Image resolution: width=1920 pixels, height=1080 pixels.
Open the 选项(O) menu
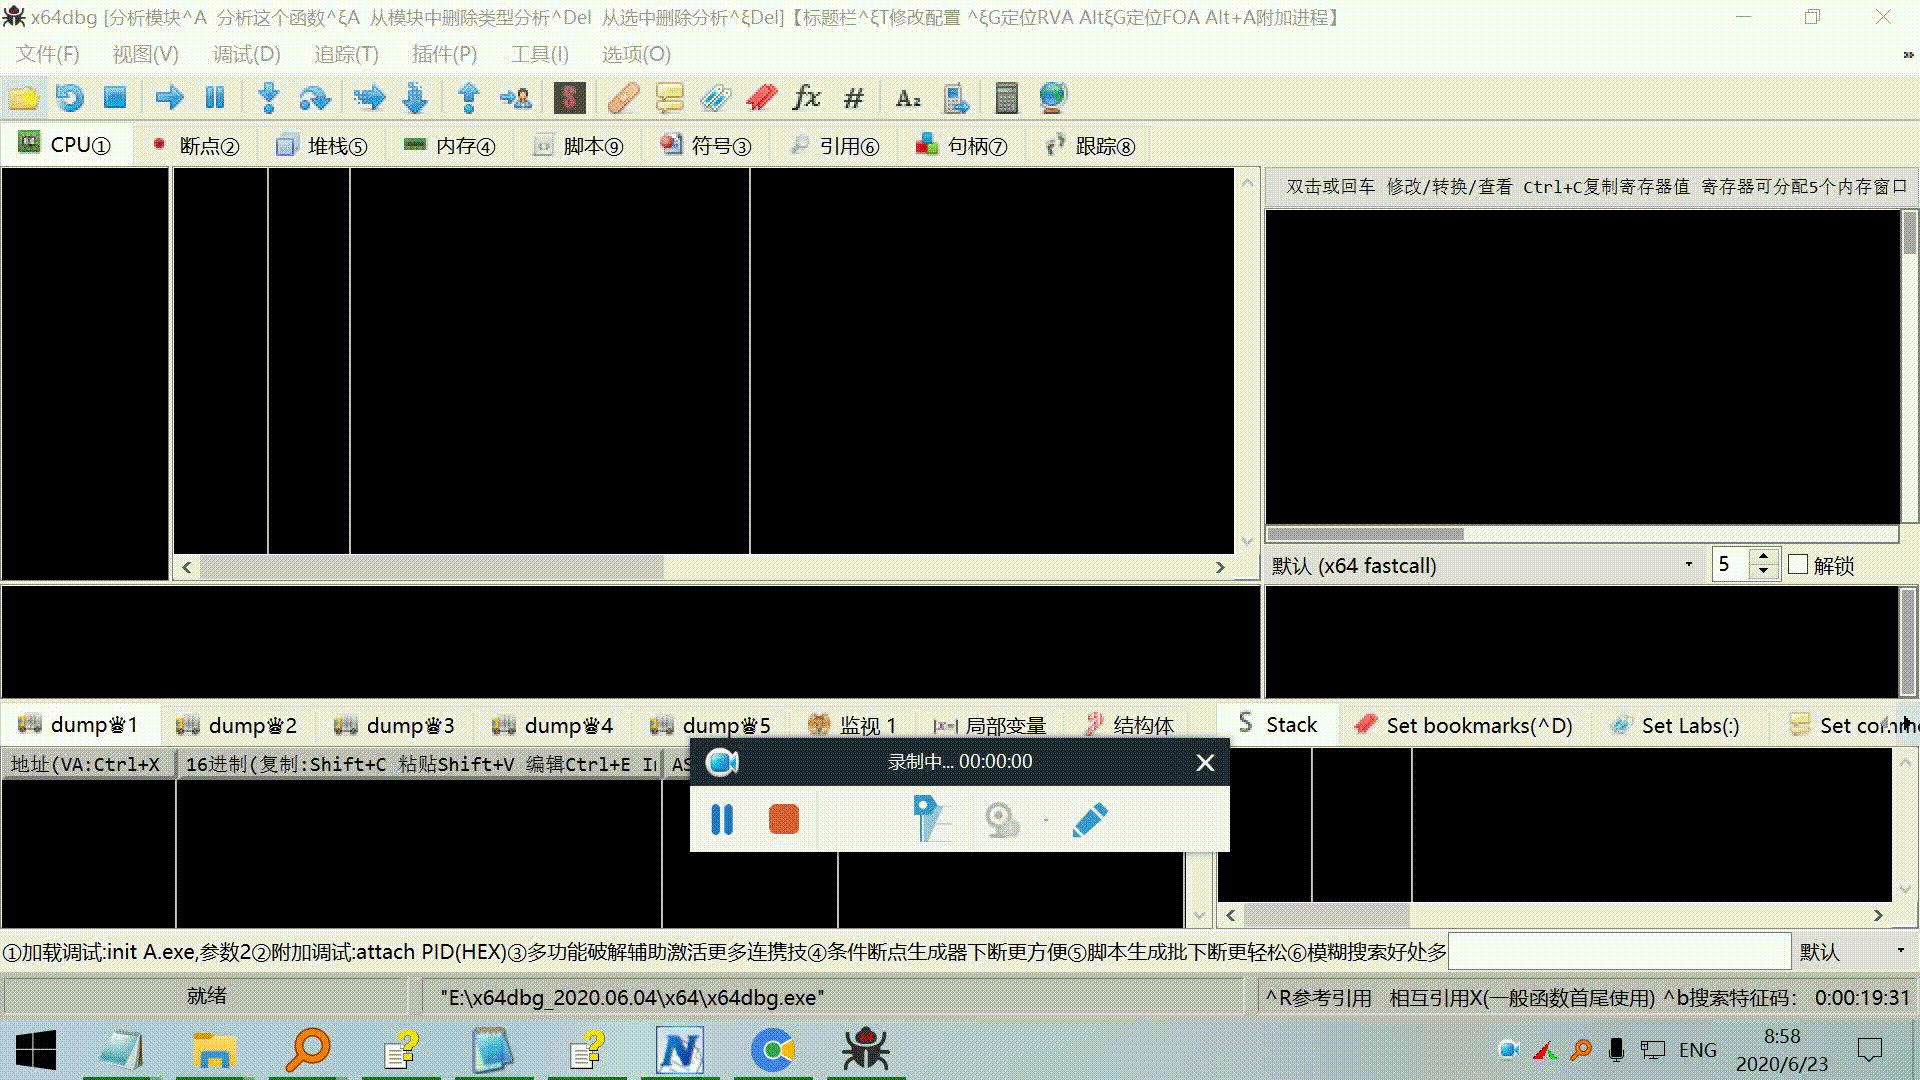tap(636, 54)
